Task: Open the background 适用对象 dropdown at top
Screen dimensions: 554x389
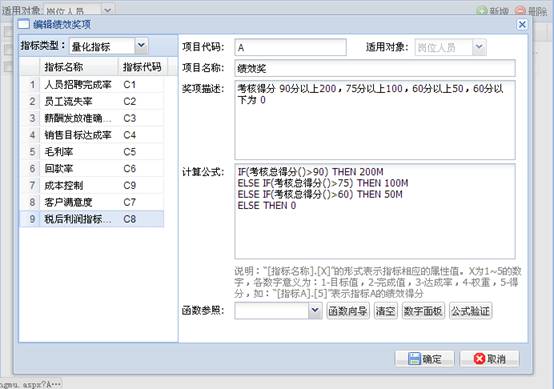Action: tap(107, 10)
